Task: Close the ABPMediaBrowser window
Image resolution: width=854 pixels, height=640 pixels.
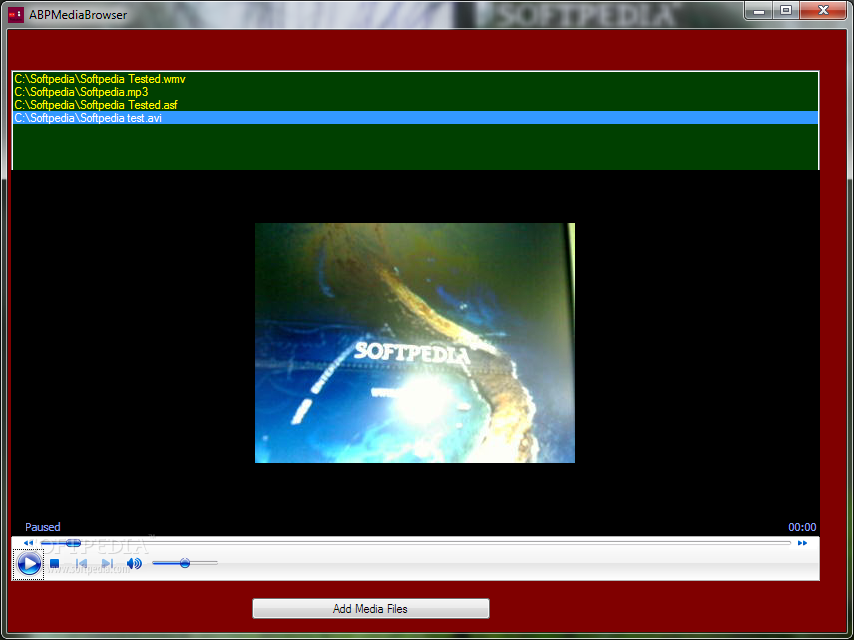Action: coord(823,10)
